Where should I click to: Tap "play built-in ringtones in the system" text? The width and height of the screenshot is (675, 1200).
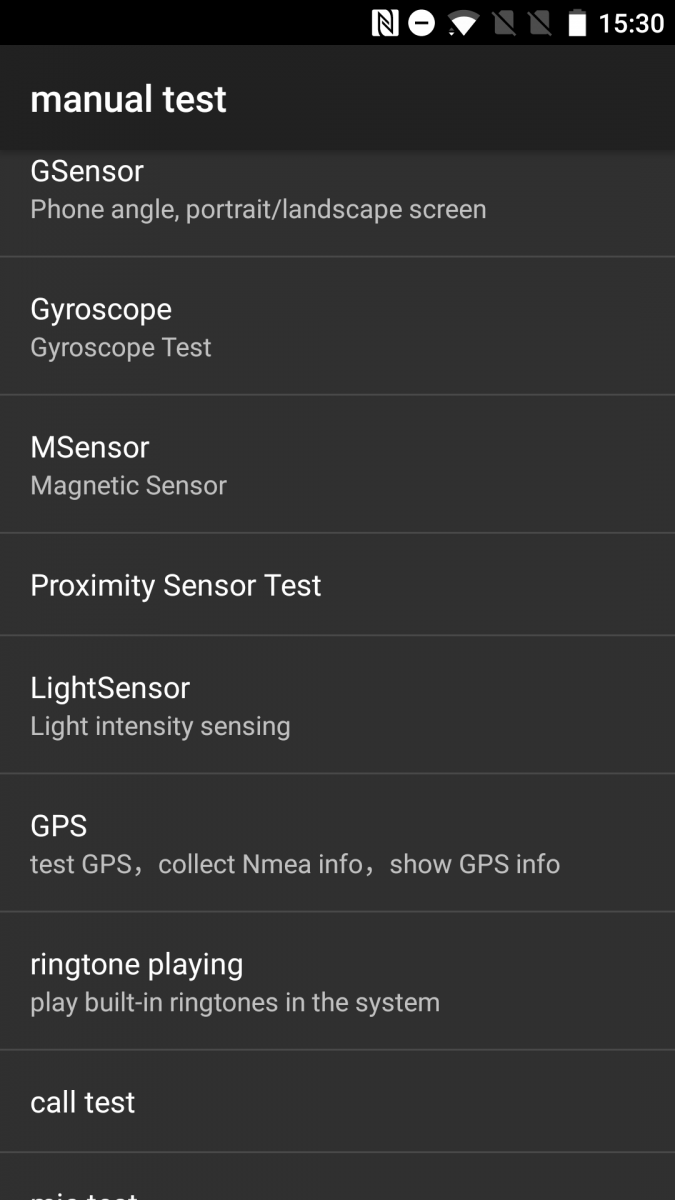pyautogui.click(x=235, y=1003)
